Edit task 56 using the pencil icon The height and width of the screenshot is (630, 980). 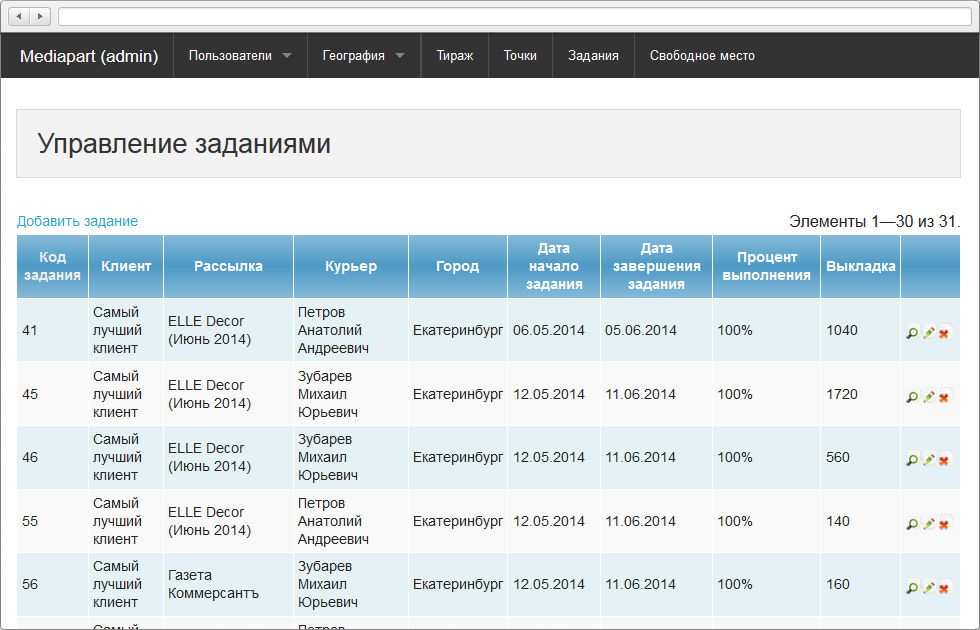pos(929,588)
